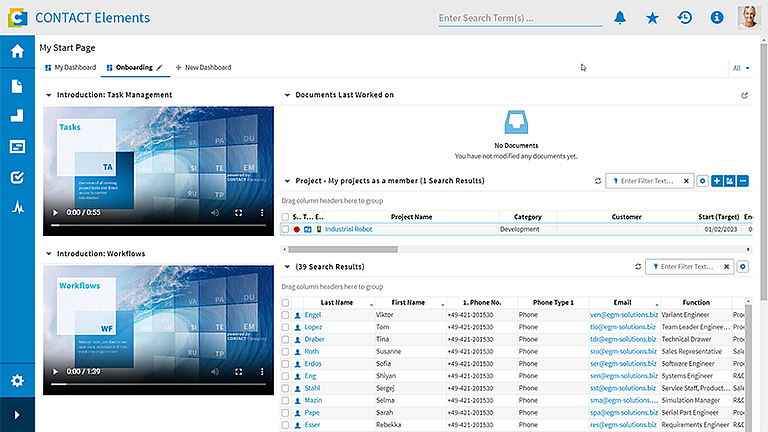The image size is (768, 432).
Task: Mute the Tasks video
Action: point(215,213)
